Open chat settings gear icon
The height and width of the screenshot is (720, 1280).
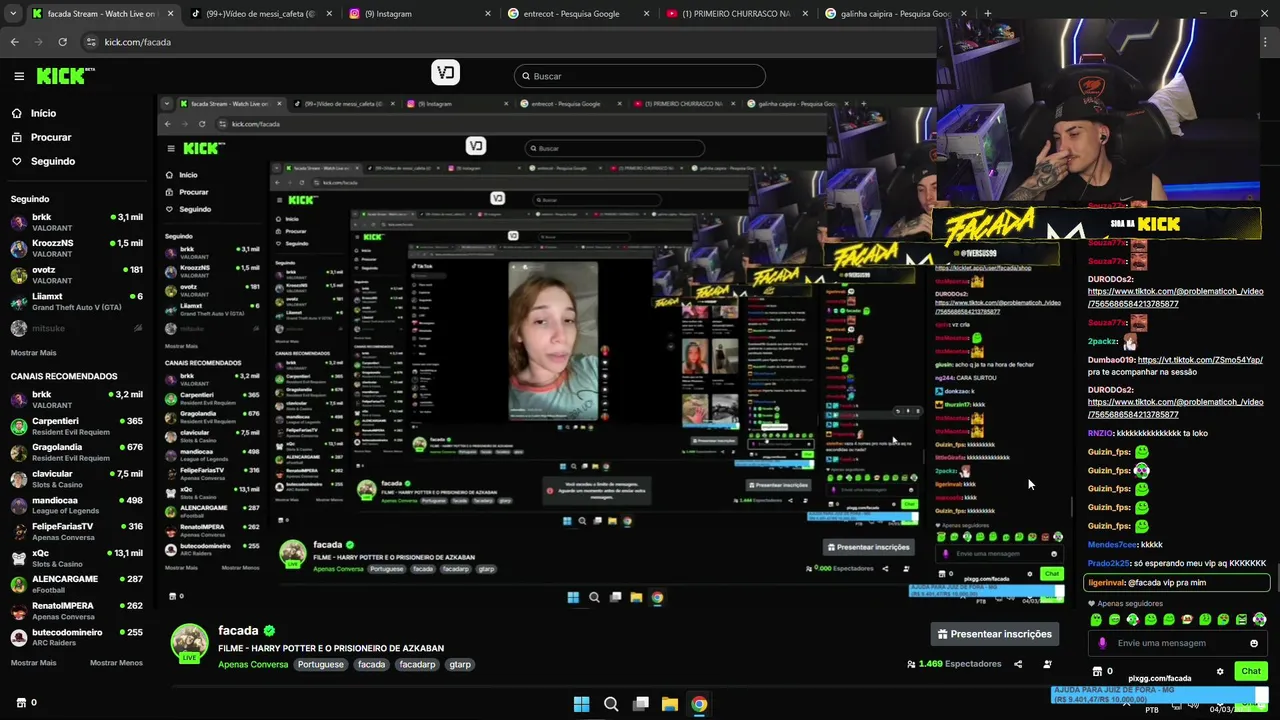(x=1220, y=671)
